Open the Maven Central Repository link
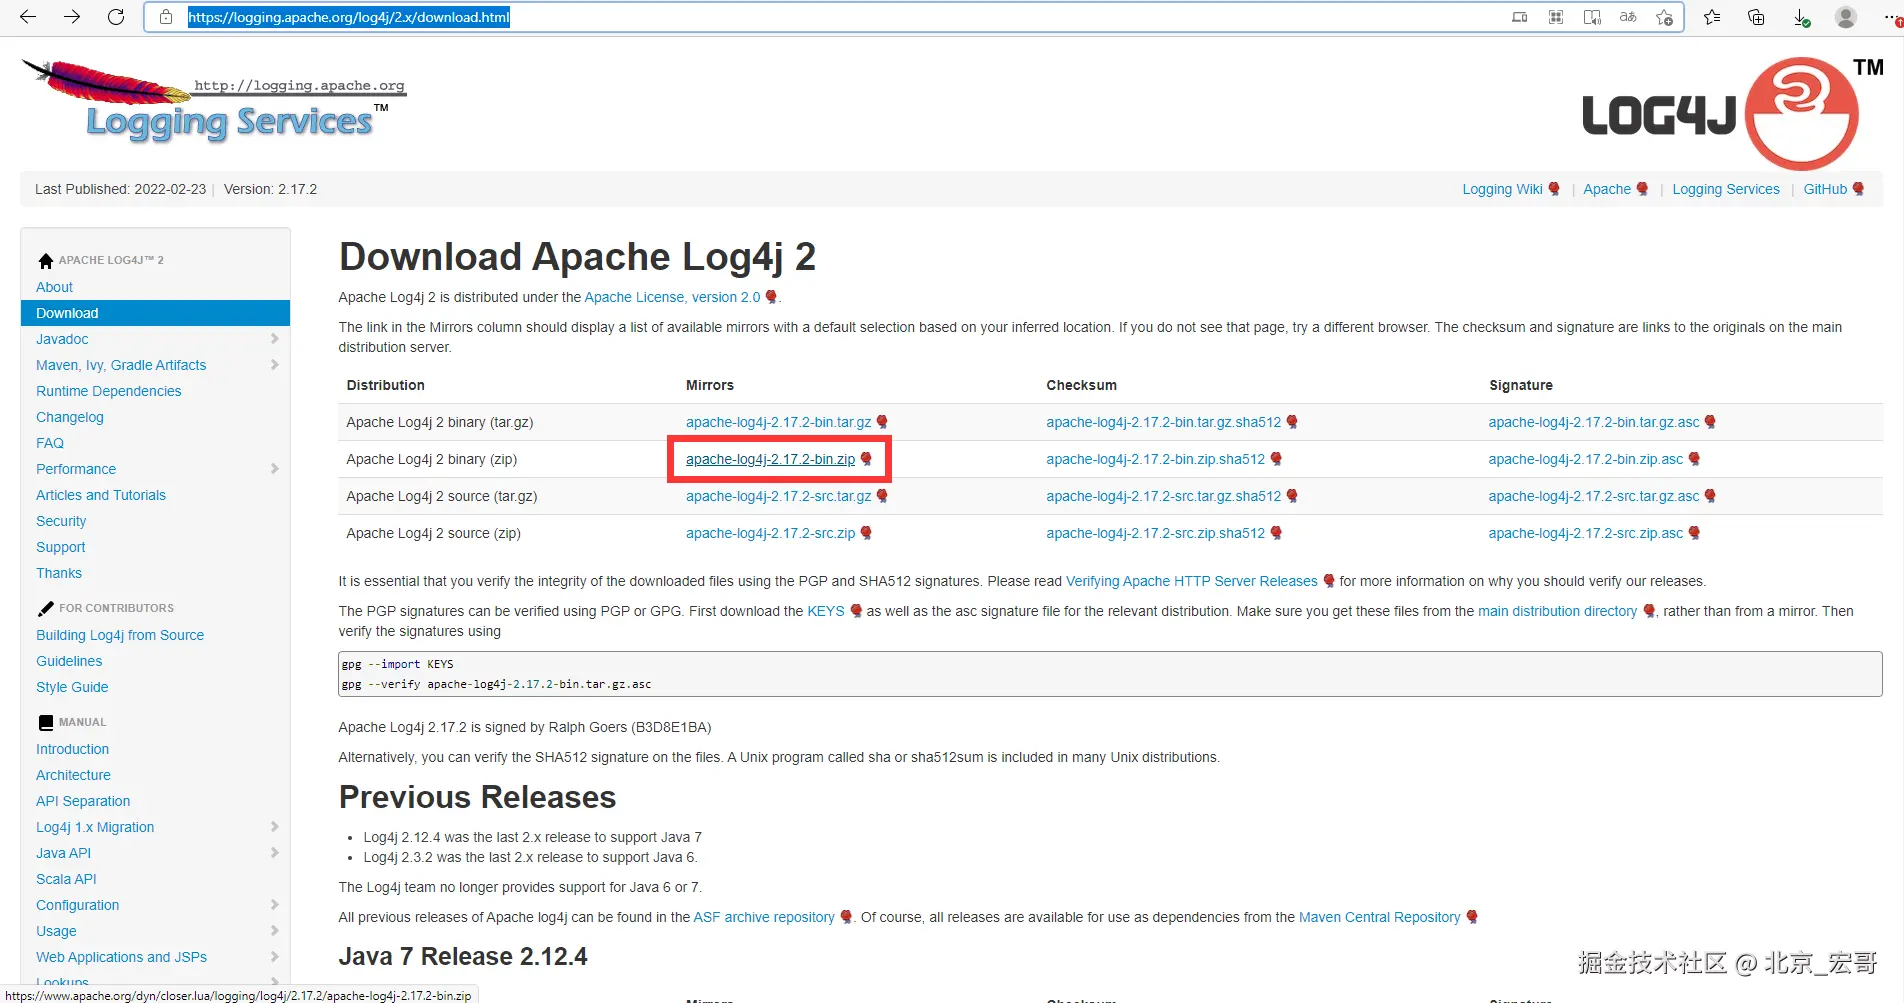Screen dimensions: 1904x1003 coord(1379,917)
